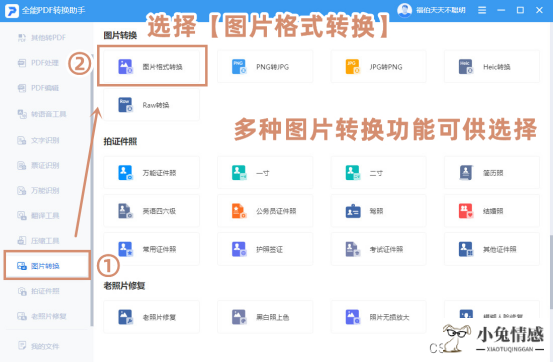Open the 公务员证件照 tool
Viewport: 554px width, 363px height.
[265, 211]
